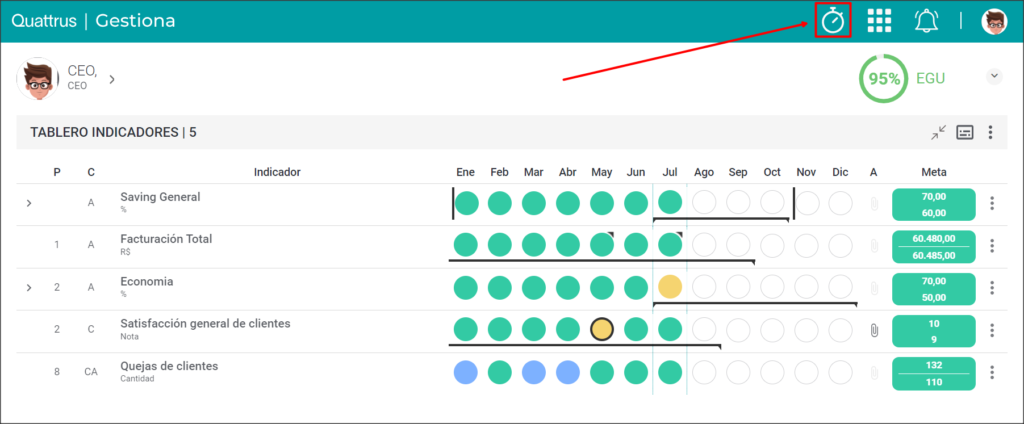Click the TABLERO INDICADORES | 5 title
The width and height of the screenshot is (1024, 424).
[x=114, y=133]
